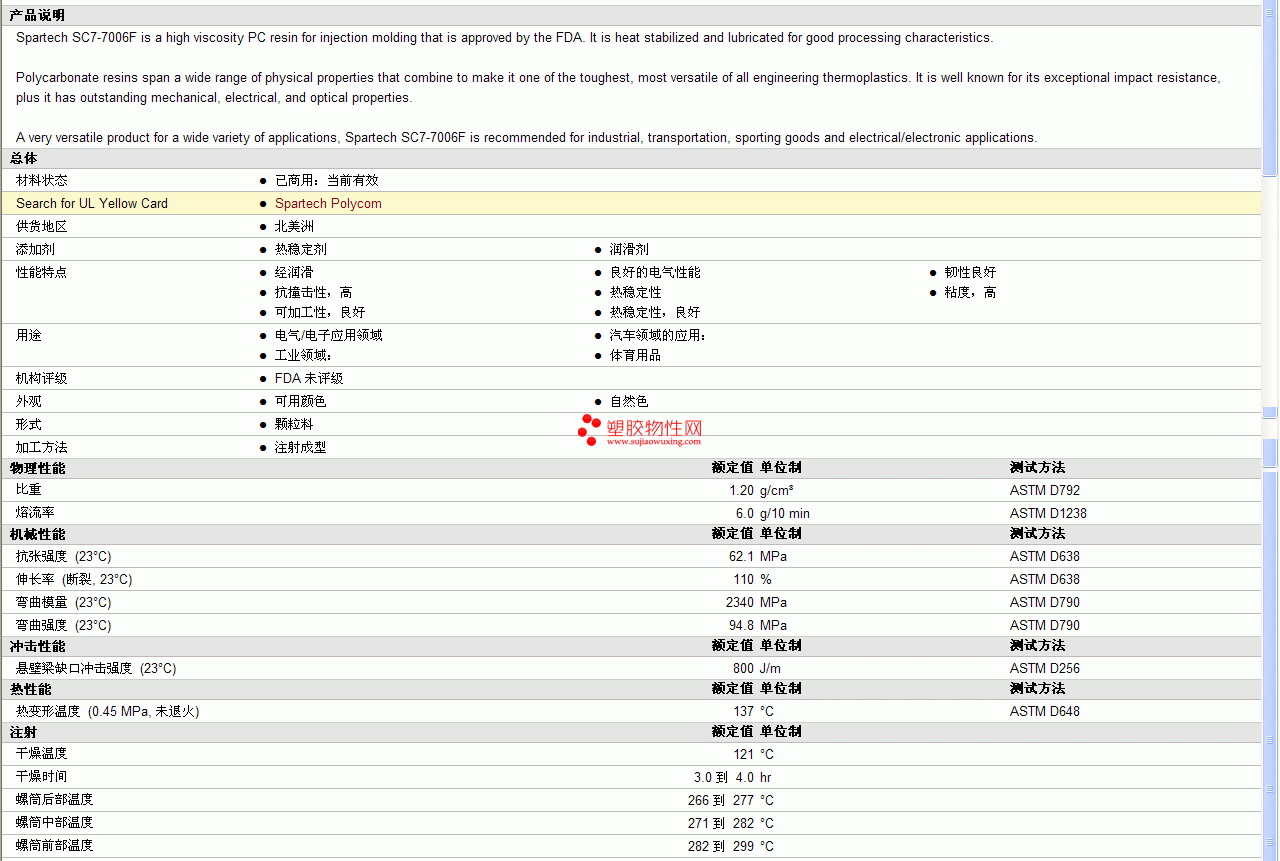Click the 热稳定剂 additive entry
Image resolution: width=1280 pixels, height=861 pixels.
pyautogui.click(x=301, y=249)
